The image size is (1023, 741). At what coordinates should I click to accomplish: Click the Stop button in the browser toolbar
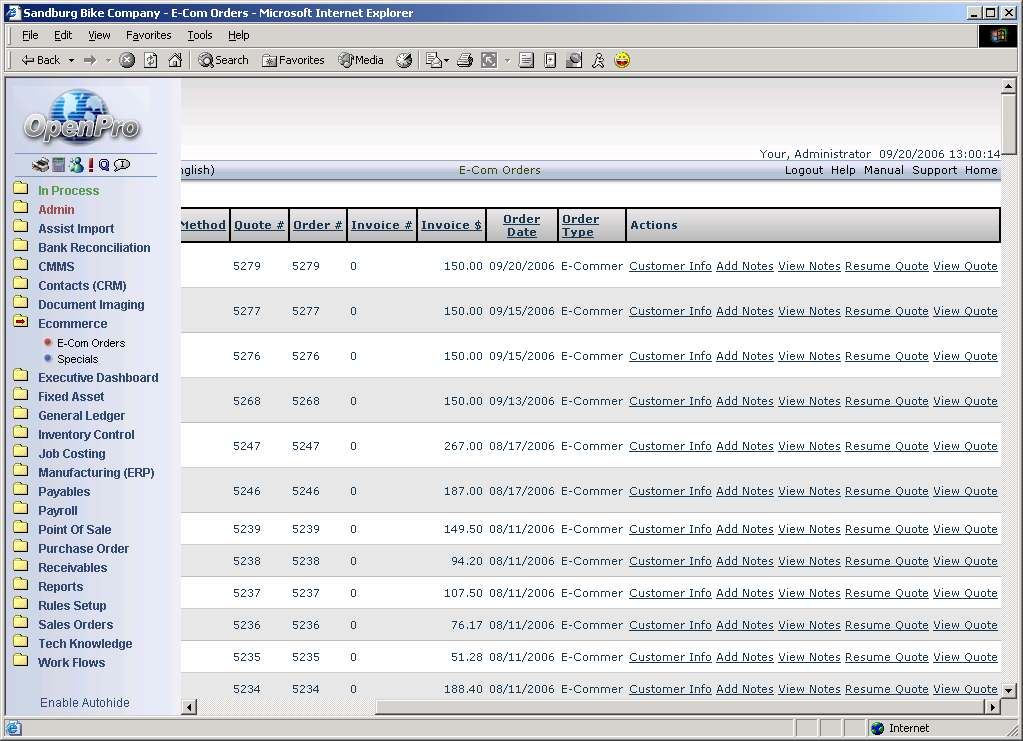[127, 60]
